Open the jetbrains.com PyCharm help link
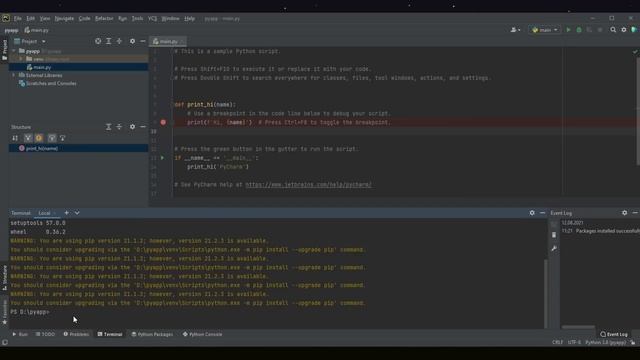The image size is (640, 360). pos(308,184)
